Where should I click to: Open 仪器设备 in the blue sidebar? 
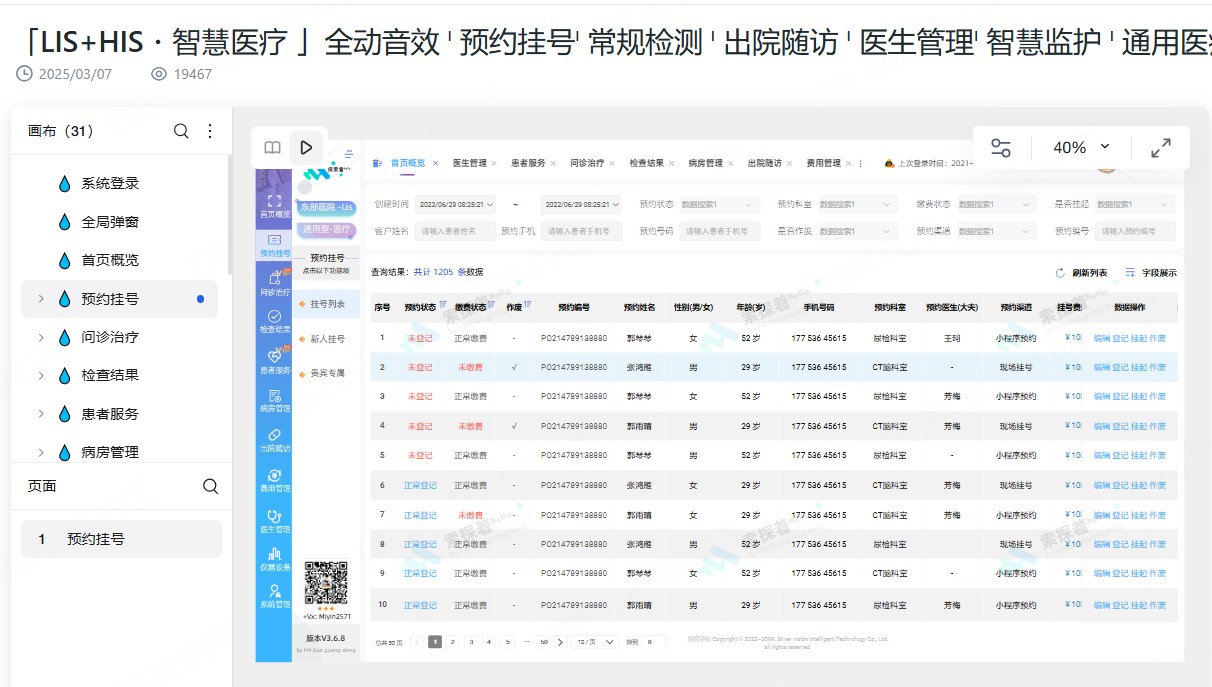pos(275,559)
